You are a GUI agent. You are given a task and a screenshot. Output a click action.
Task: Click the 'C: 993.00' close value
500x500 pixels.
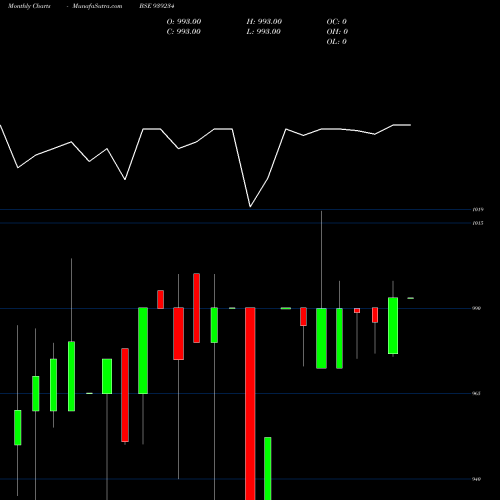tap(184, 31)
